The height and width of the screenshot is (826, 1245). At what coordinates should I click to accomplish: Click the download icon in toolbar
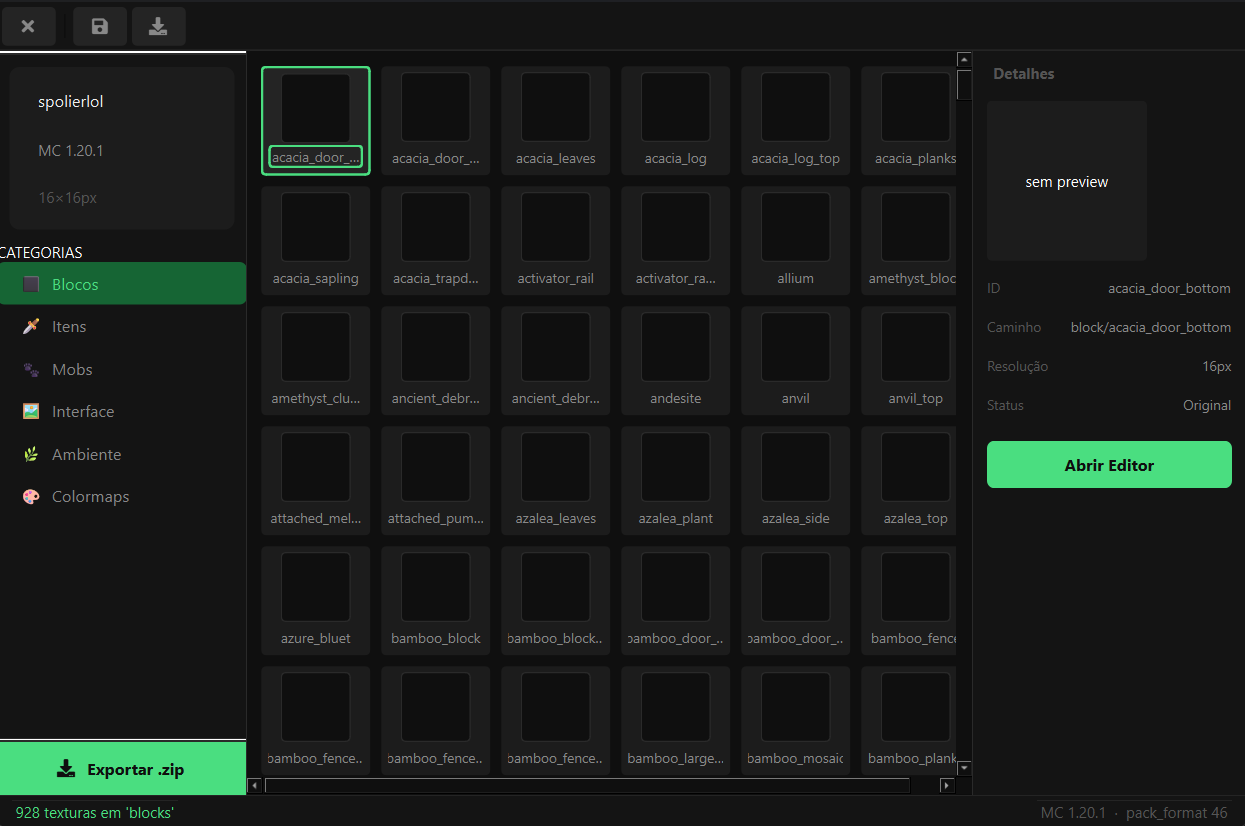tap(158, 26)
